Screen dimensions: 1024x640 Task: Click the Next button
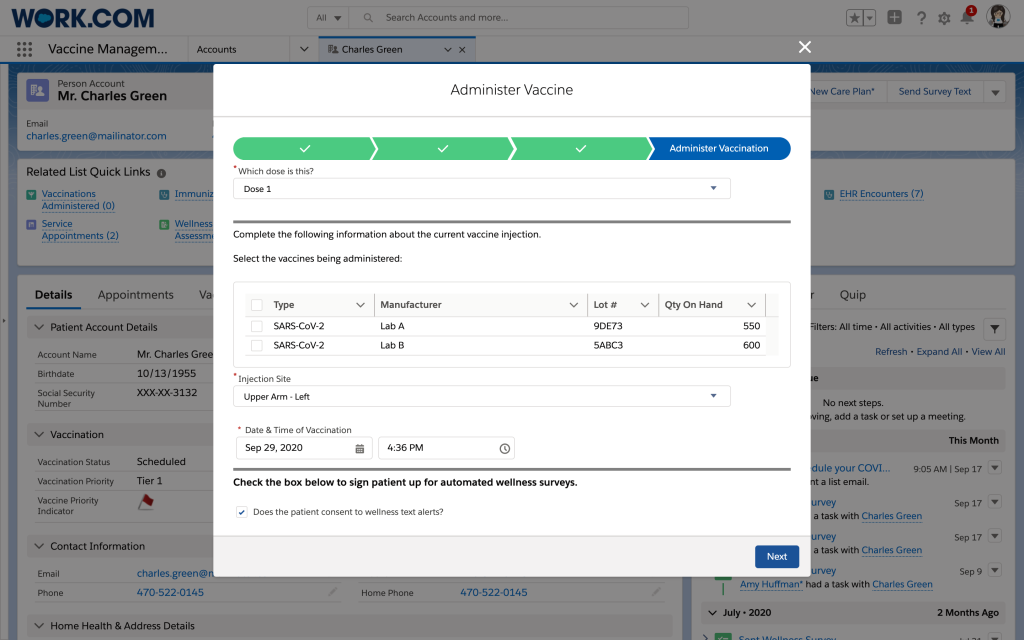point(776,557)
